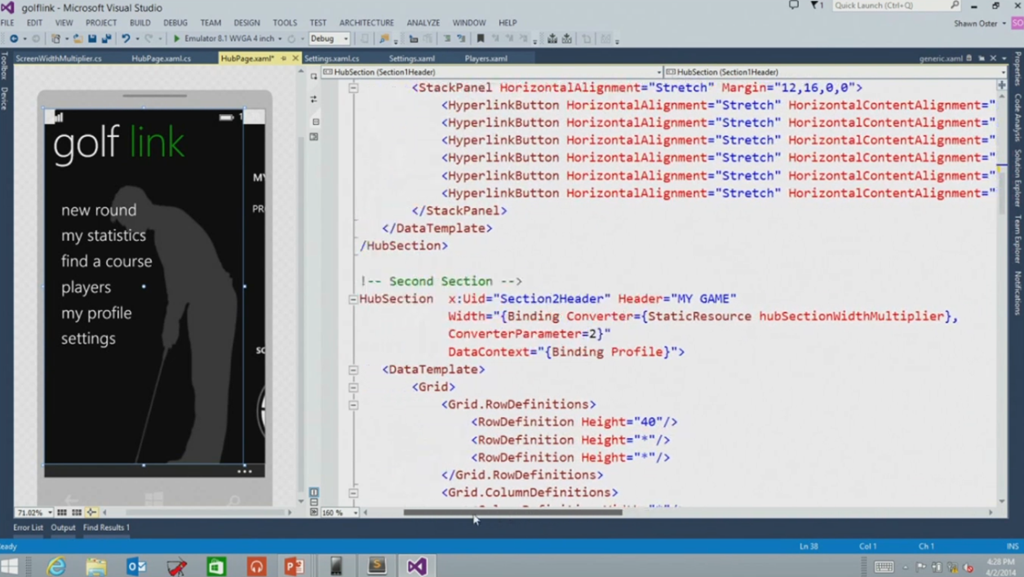Collapse the Grid.RowDefinitions region
This screenshot has width=1024, height=577.
[x=353, y=405]
